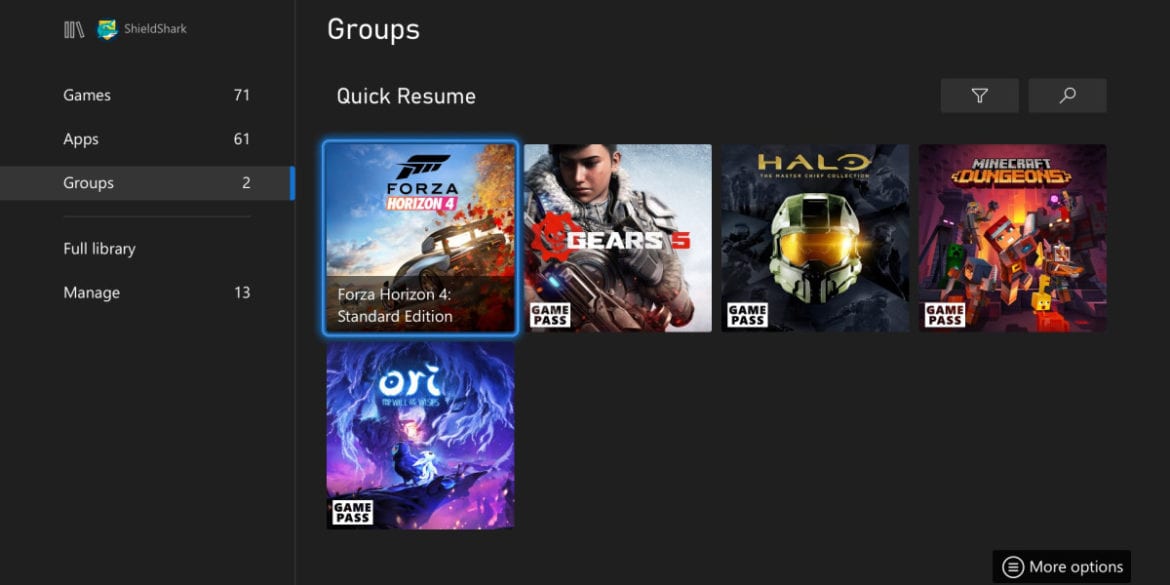Screen dimensions: 1170x585
Task: Open Ori and the Will of the Wisps
Action: (x=420, y=435)
